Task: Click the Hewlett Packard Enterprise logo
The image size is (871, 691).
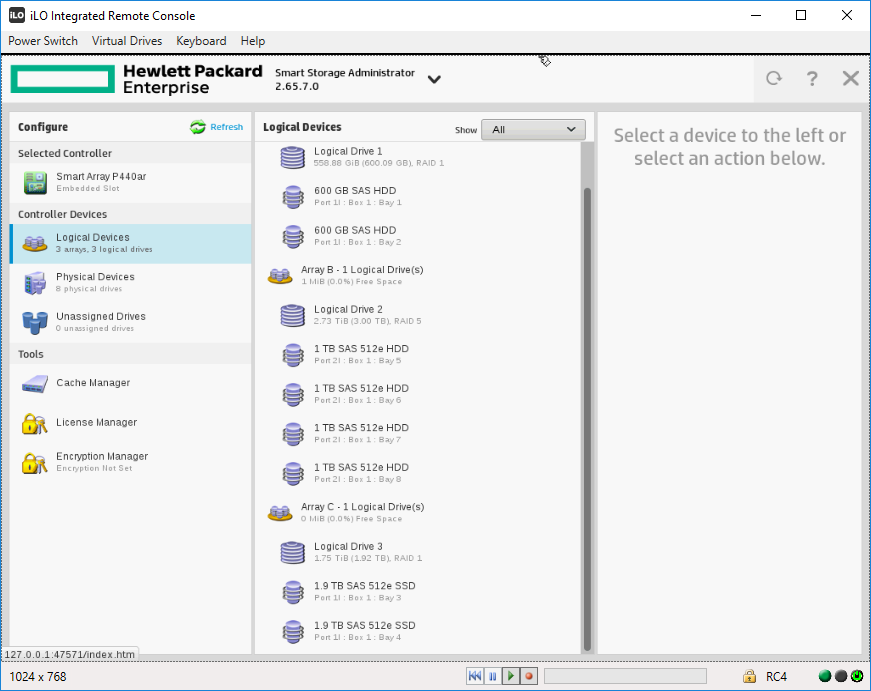Action: pyautogui.click(x=137, y=79)
